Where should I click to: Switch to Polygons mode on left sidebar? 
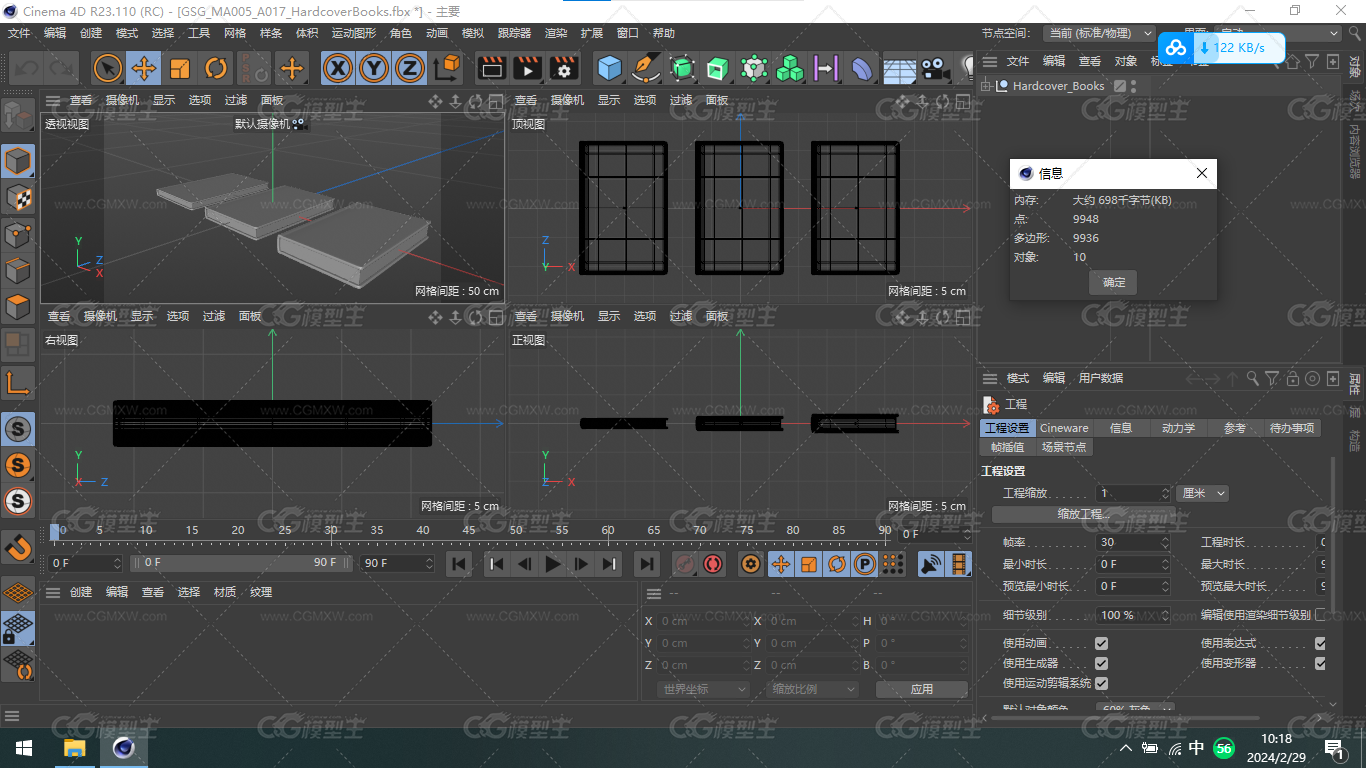[x=18, y=307]
